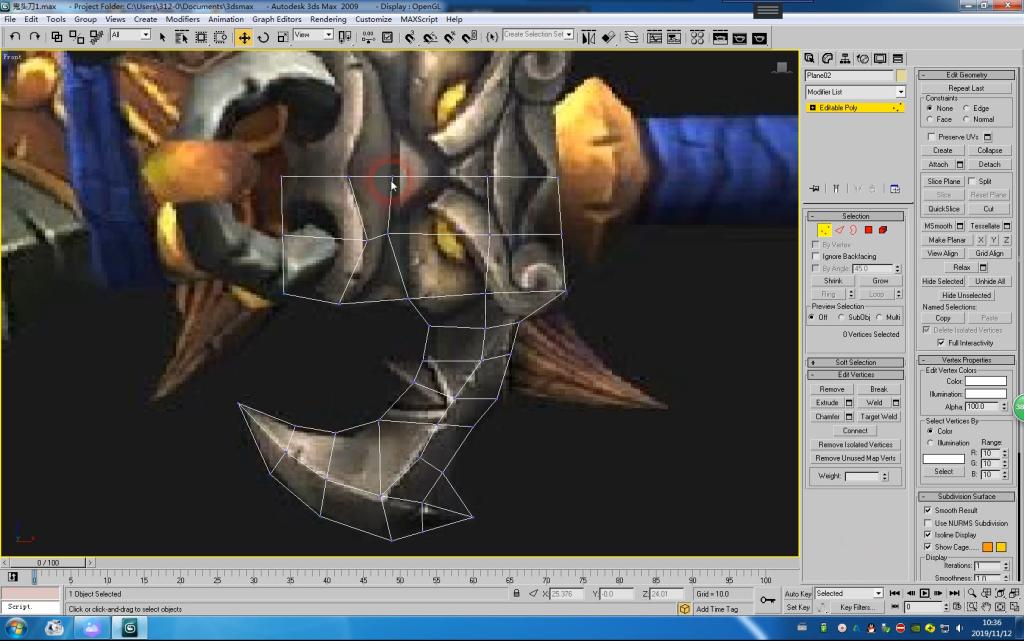Choose the Rectangular Selection Region tool
1024x641 pixels.
[201, 37]
